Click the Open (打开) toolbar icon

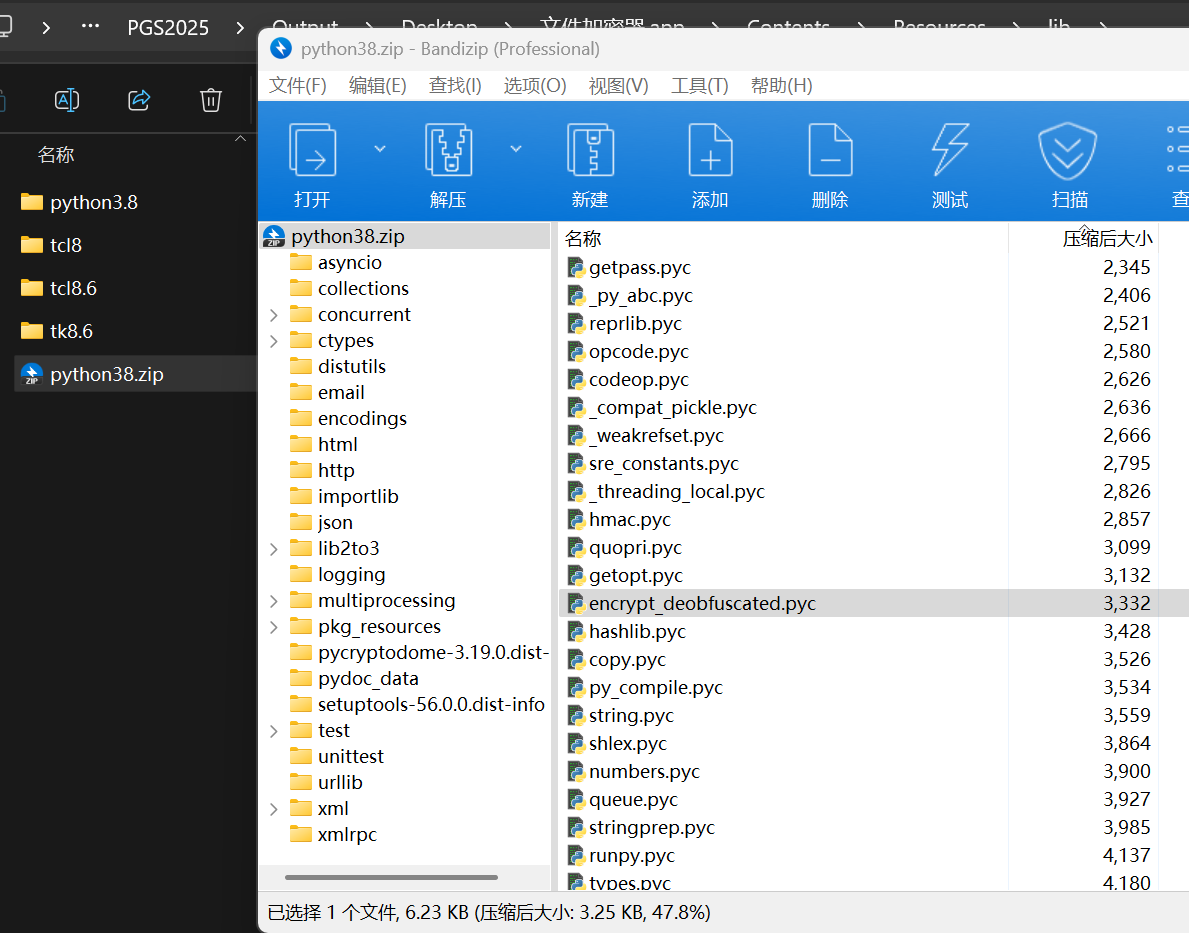pyautogui.click(x=312, y=152)
